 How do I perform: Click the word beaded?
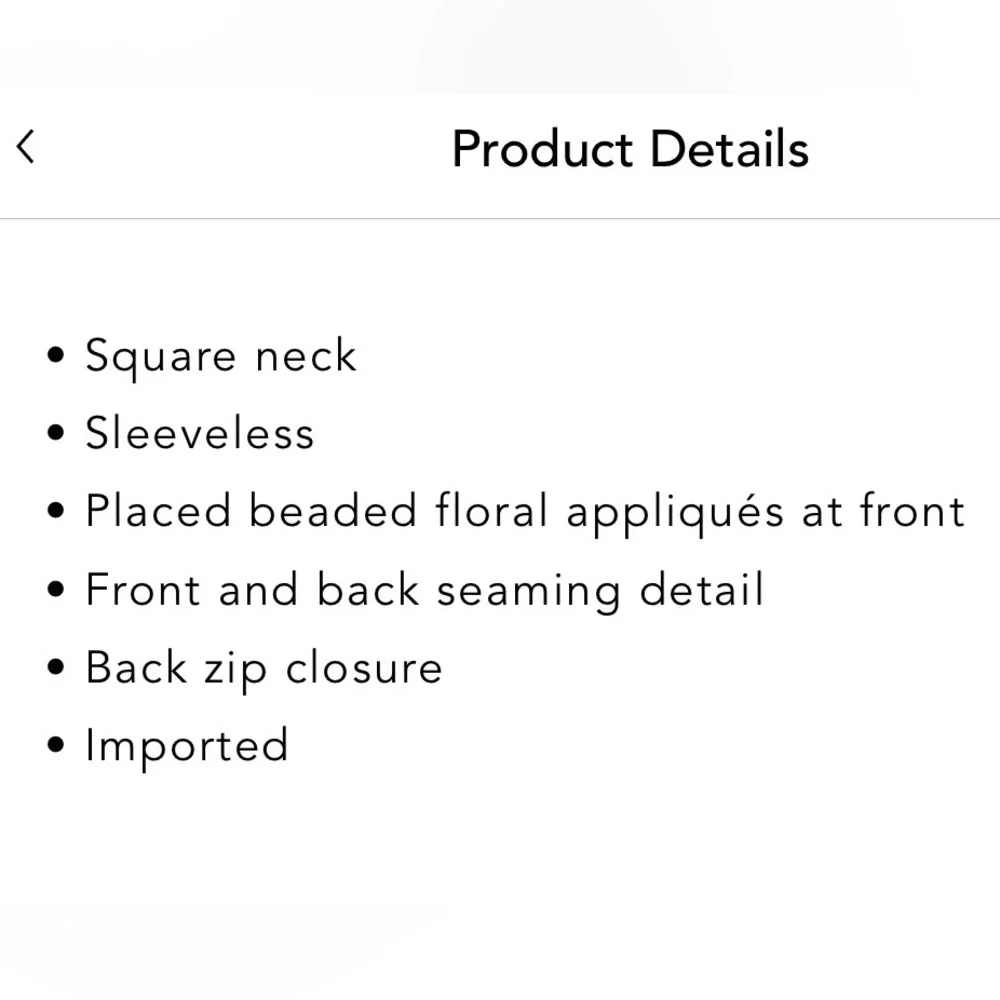(x=332, y=512)
